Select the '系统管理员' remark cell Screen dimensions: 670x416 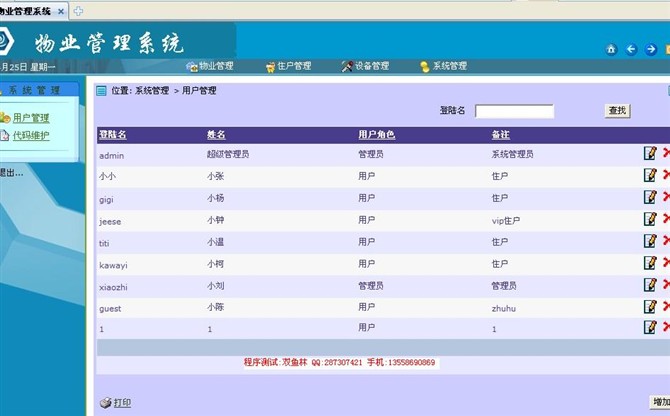click(x=512, y=154)
